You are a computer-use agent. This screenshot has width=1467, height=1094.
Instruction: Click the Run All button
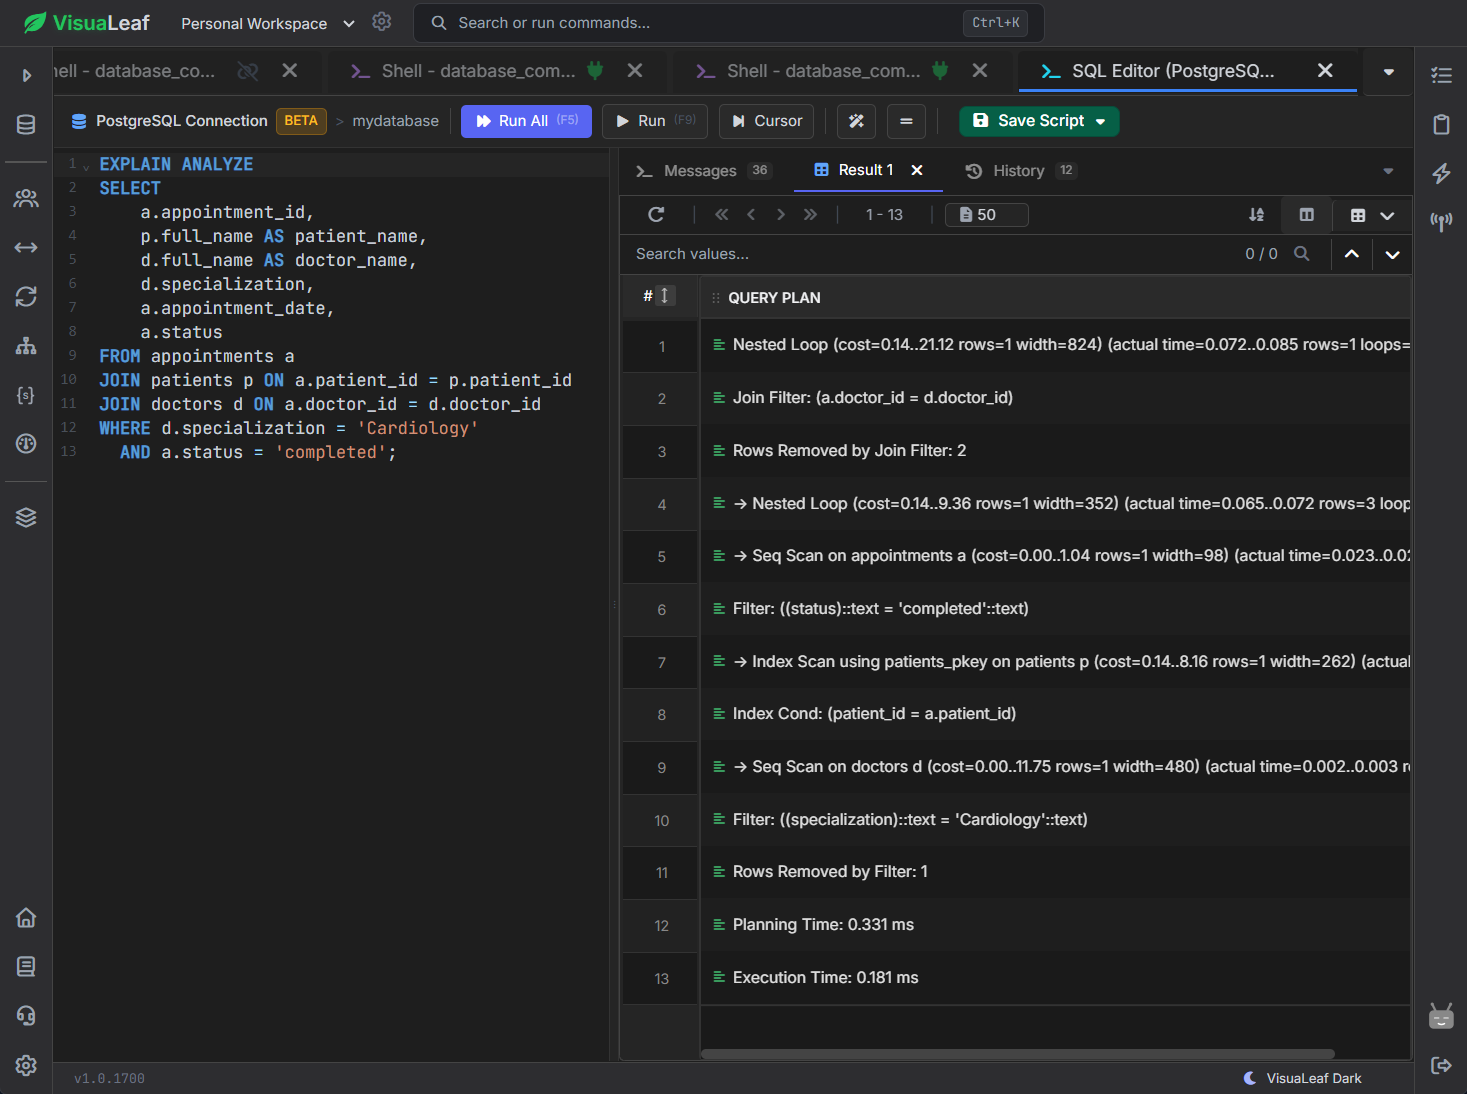tap(526, 121)
